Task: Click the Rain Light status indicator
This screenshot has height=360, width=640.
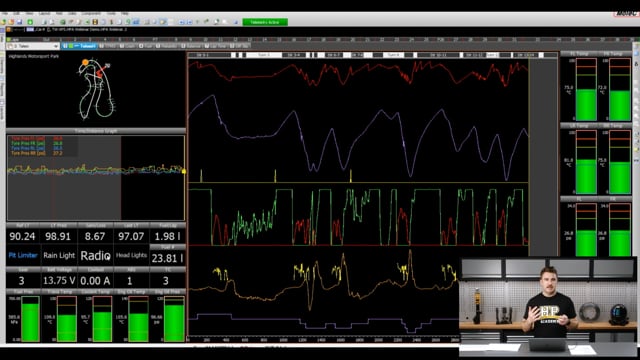Action: pyautogui.click(x=59, y=256)
